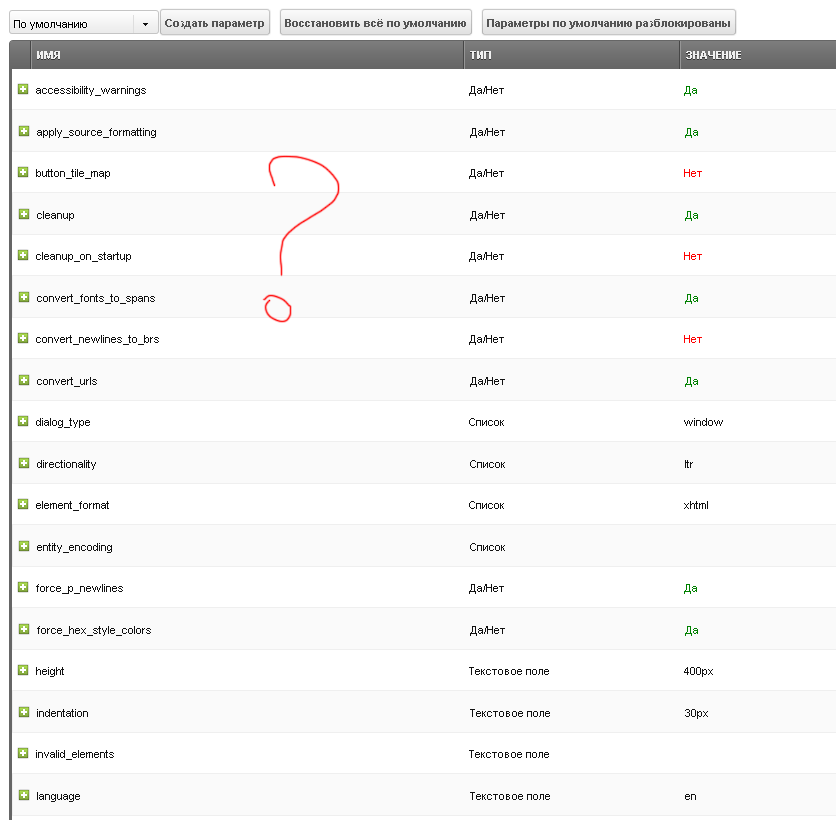
Task: Expand the apply_source_formatting row plus icon
Action: pyautogui.click(x=24, y=131)
